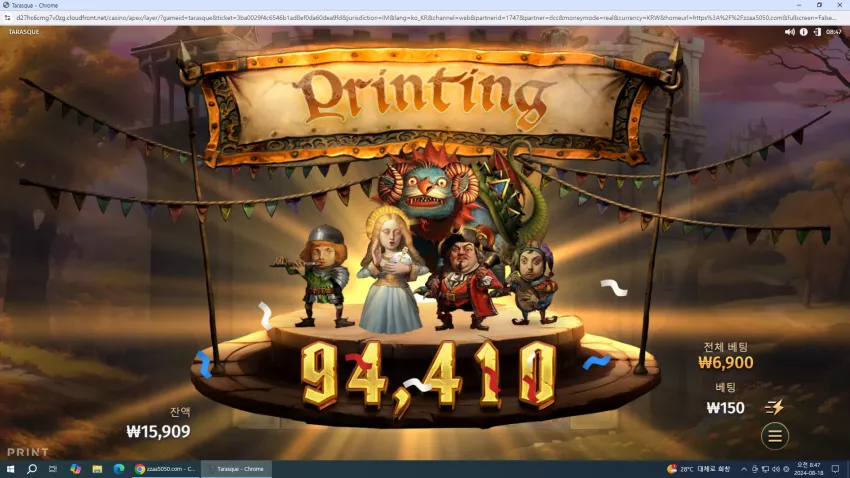
Task: Click the Tarasque - Chrome window title
Action: pos(35,5)
